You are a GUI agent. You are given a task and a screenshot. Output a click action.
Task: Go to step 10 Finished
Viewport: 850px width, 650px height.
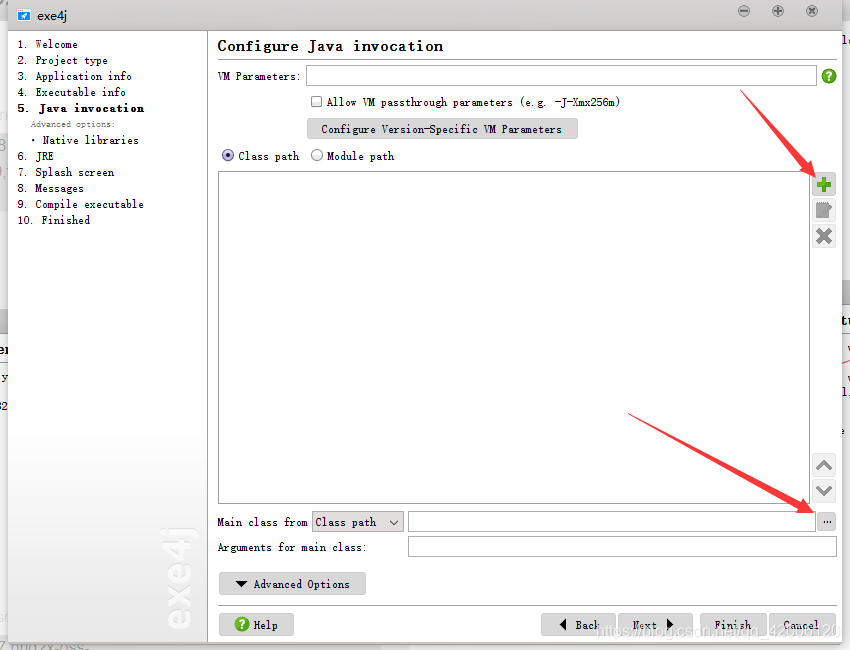point(54,221)
